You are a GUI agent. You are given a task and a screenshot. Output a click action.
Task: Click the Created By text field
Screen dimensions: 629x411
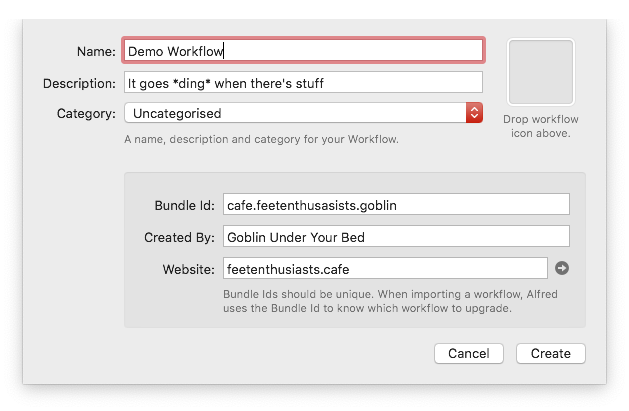[396, 236]
